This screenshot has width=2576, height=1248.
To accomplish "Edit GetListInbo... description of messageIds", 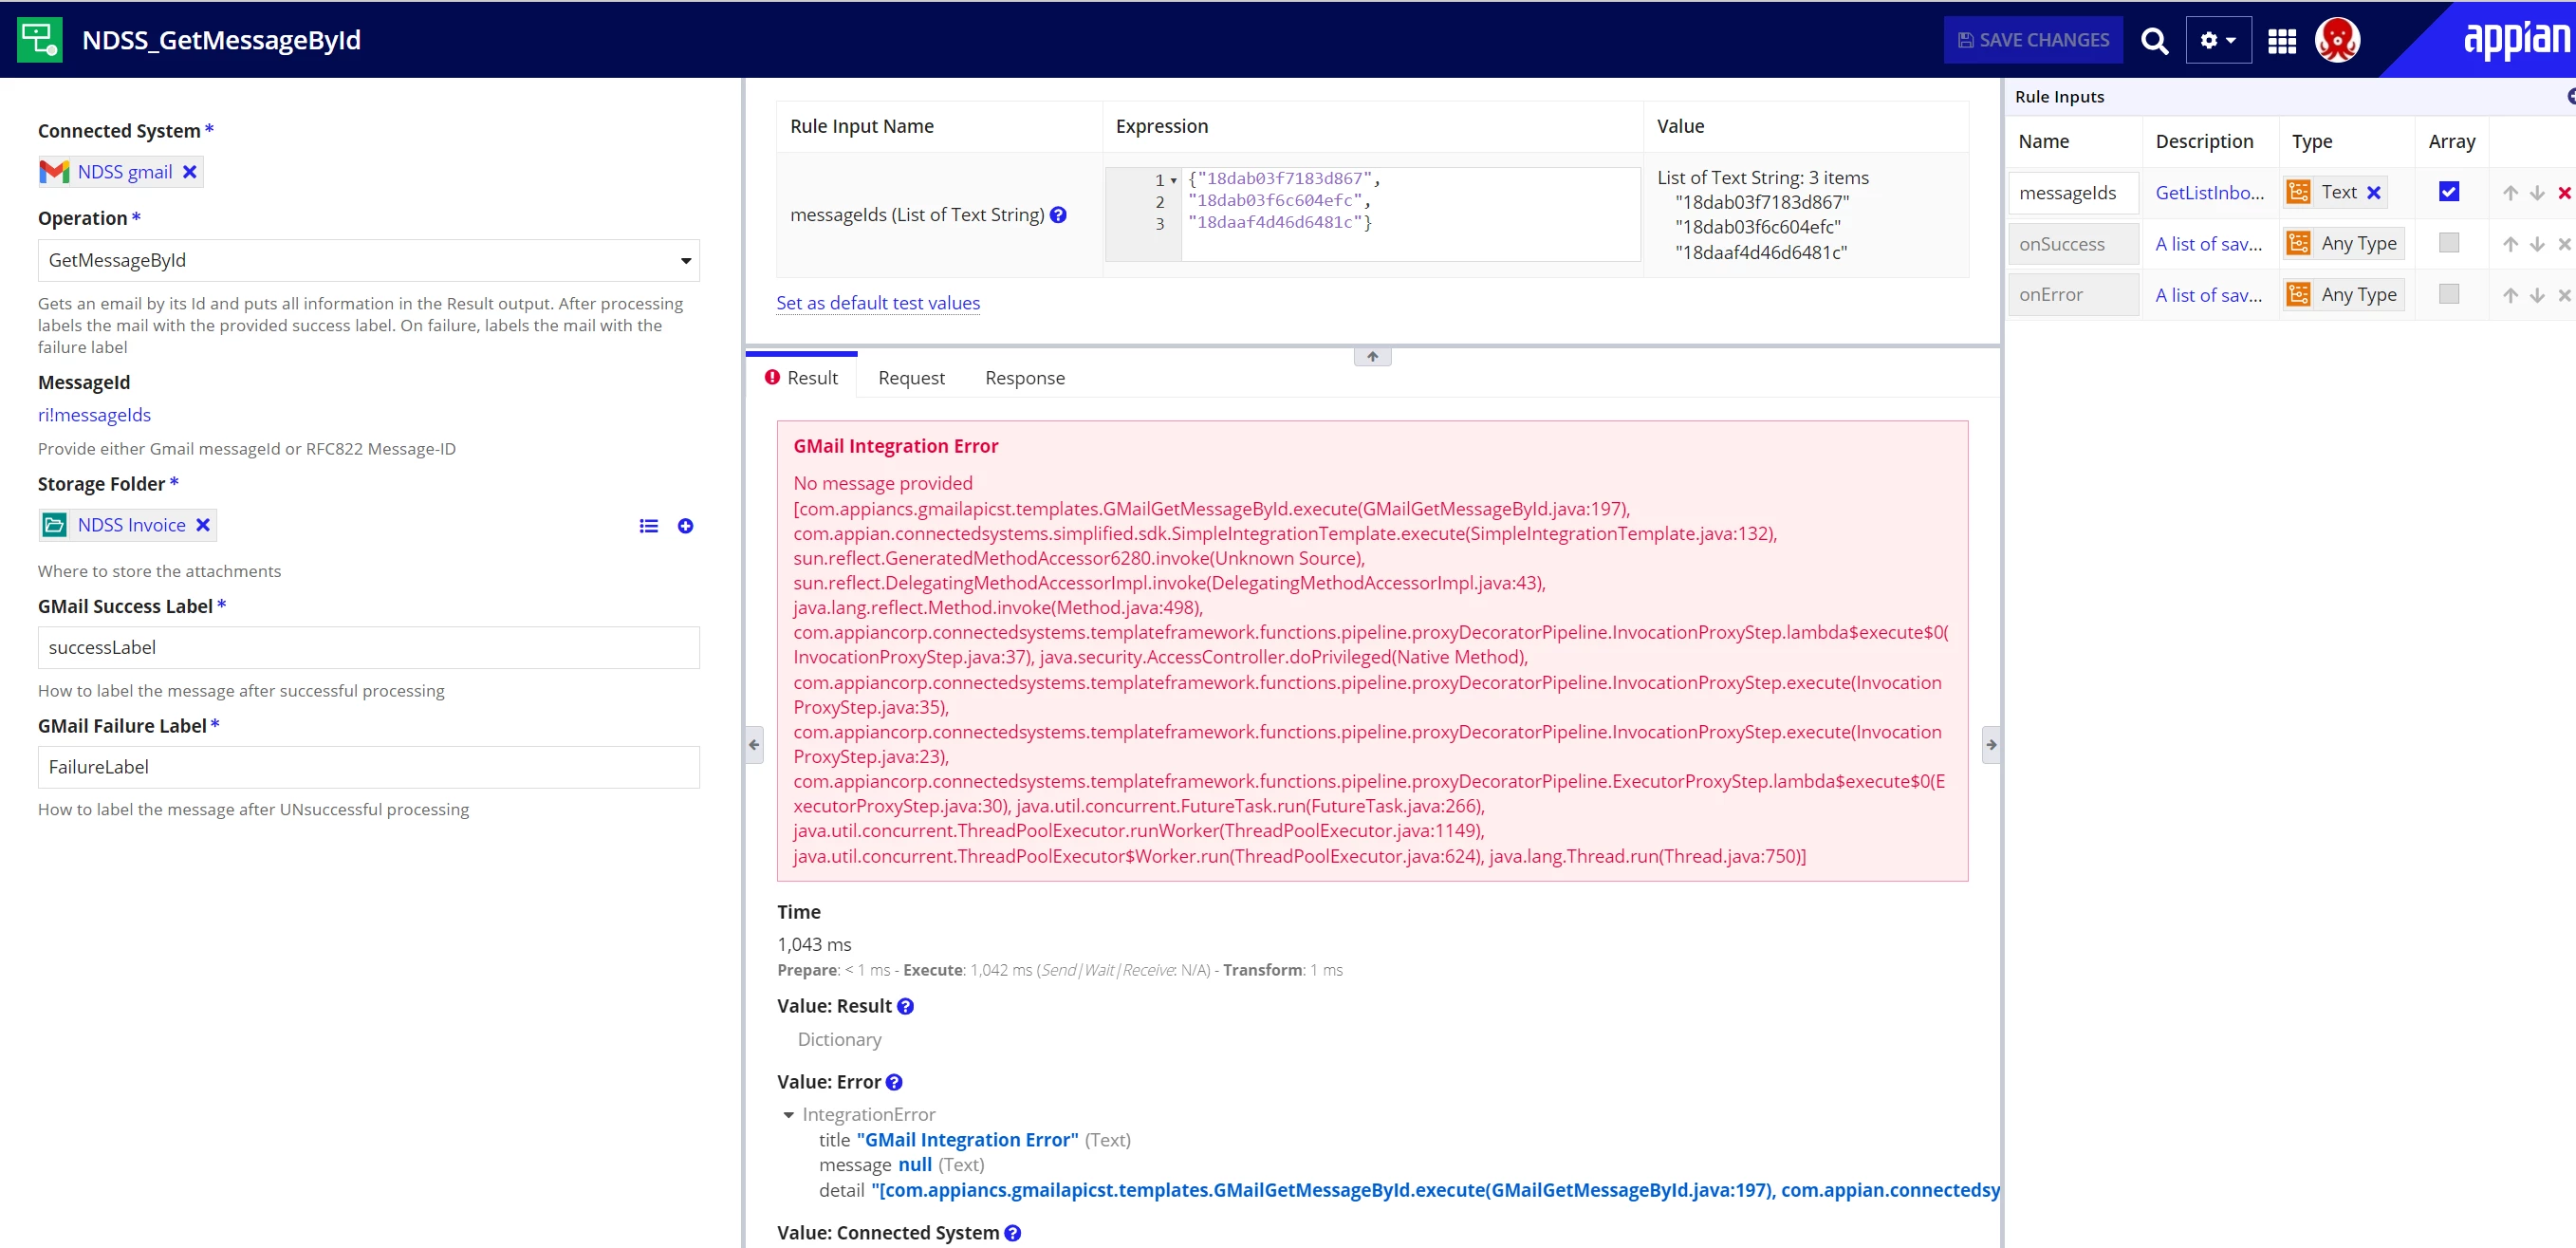I will click(2209, 193).
